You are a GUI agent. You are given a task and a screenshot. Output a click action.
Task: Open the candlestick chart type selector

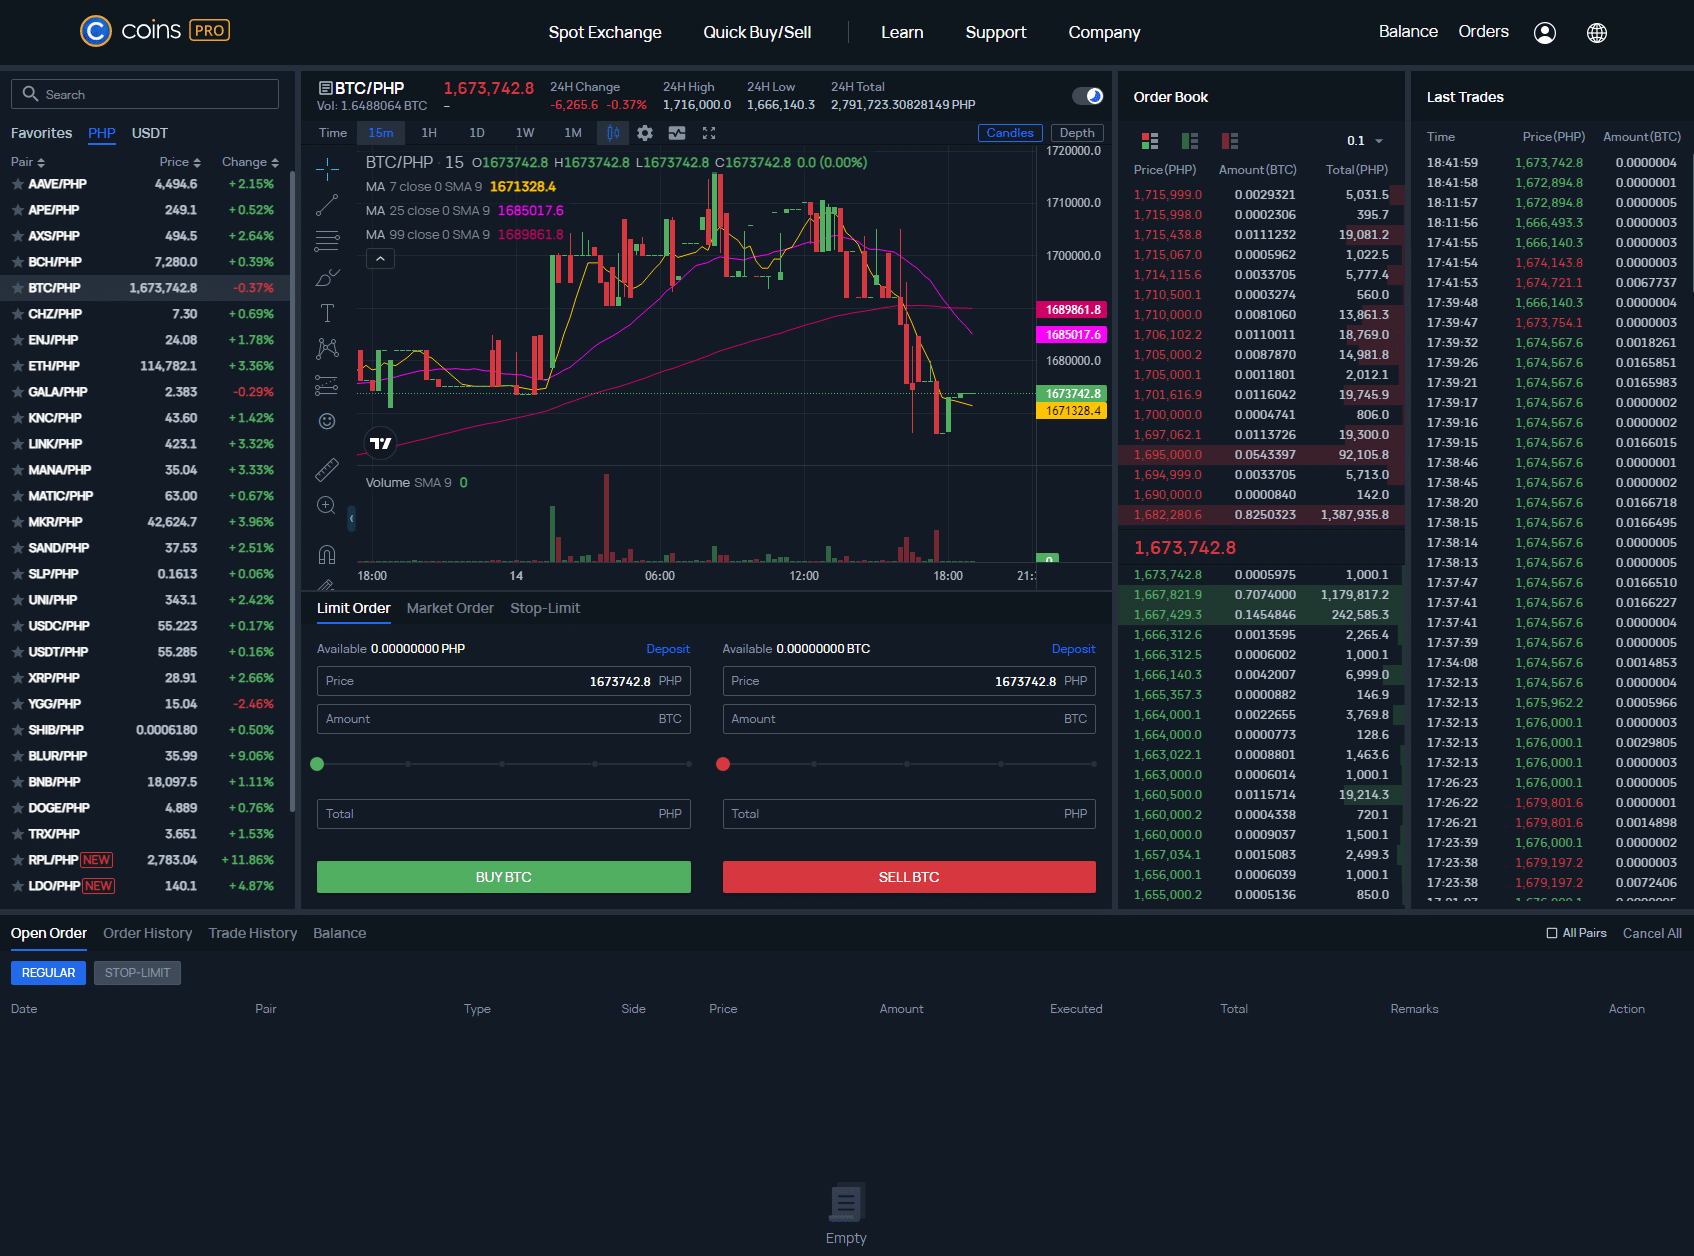(613, 133)
